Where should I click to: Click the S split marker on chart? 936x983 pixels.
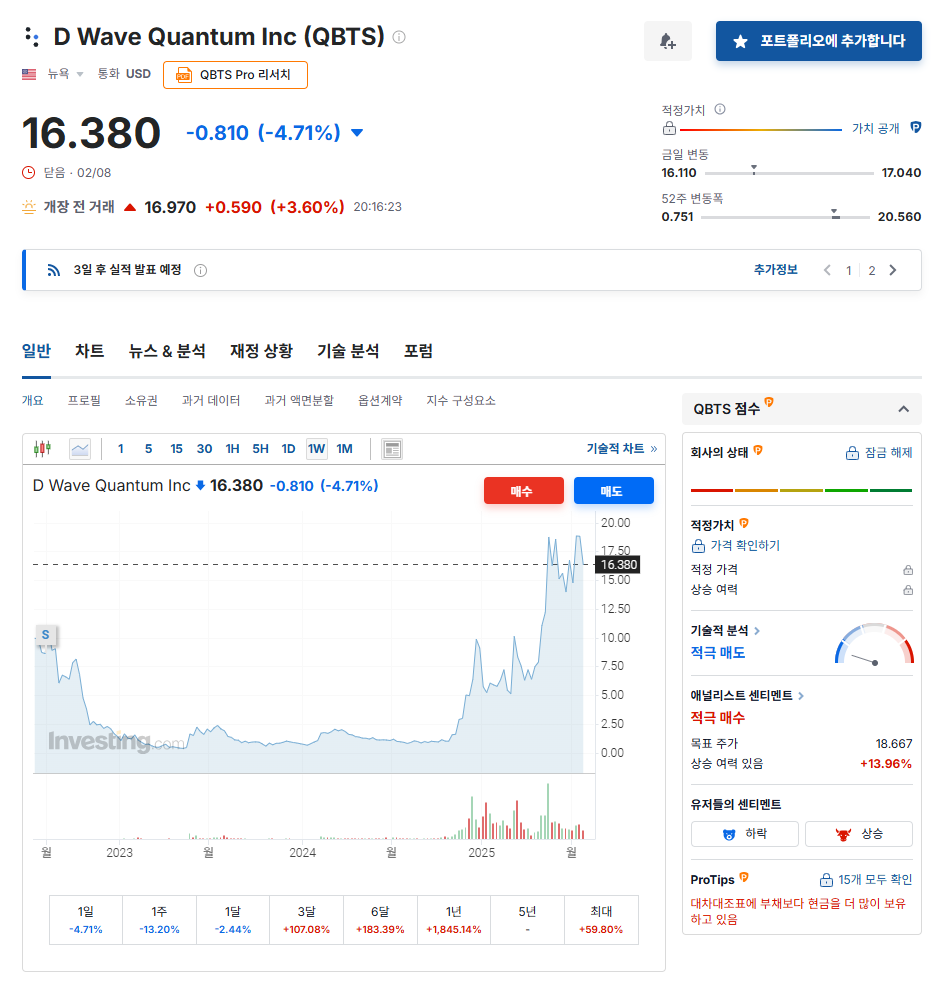(46, 635)
